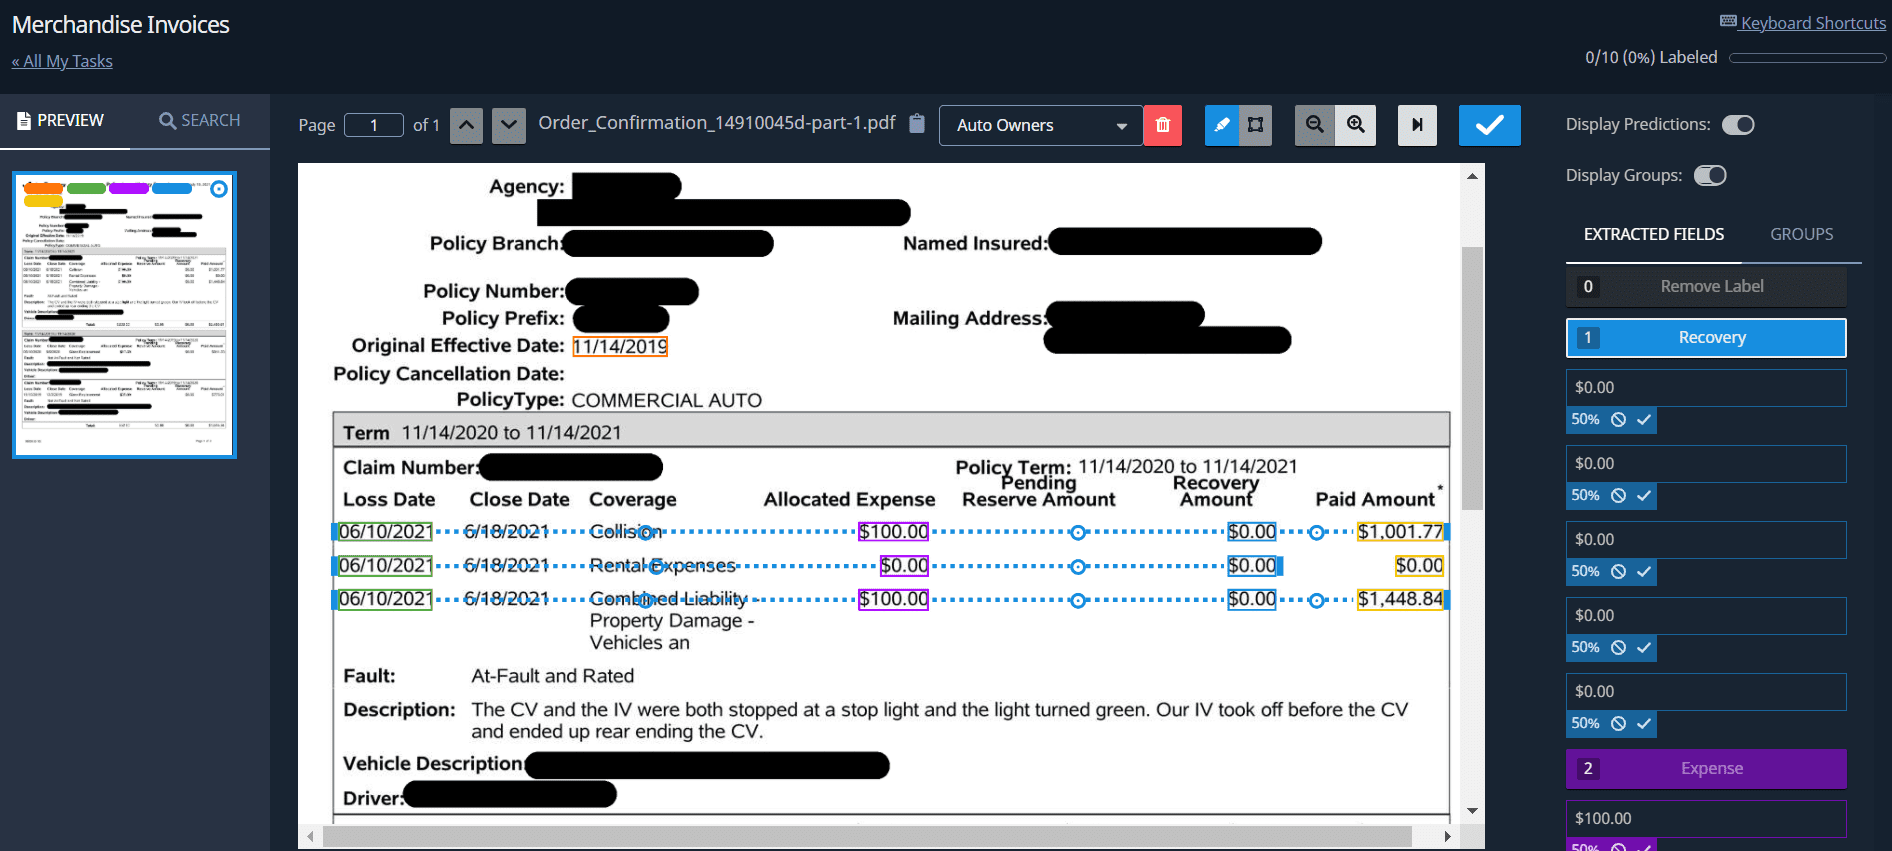Go to next page with down chevron
Screen dimensions: 1892x851
(509, 125)
